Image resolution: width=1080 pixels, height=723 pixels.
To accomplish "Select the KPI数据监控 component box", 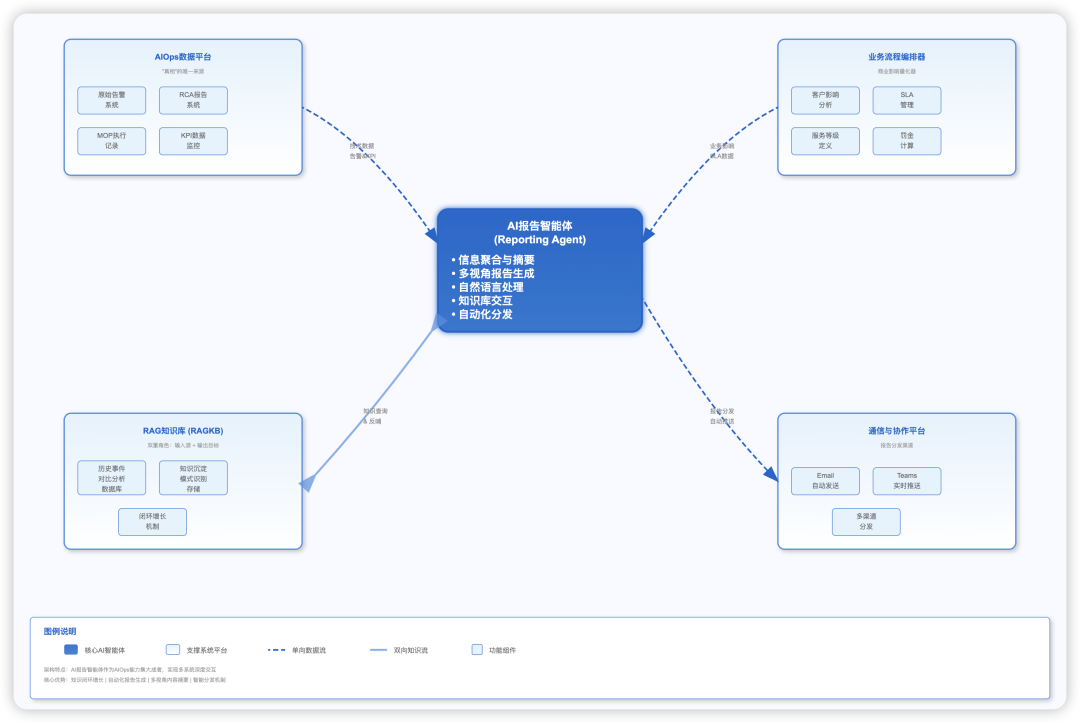I will click(x=193, y=141).
